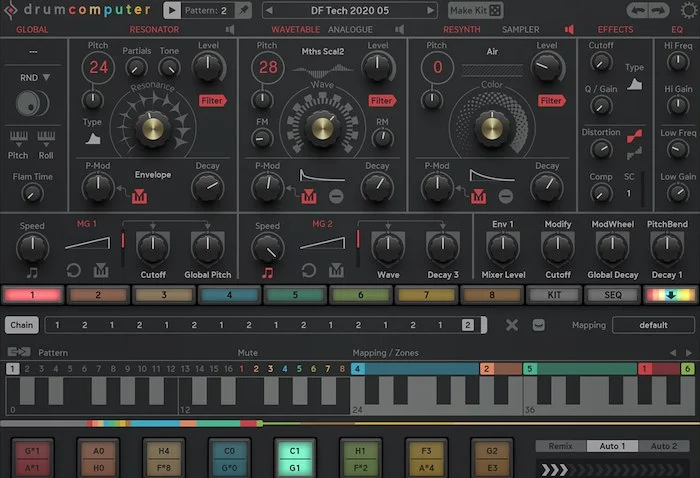Click the pattern follow arrow icon
Viewport: 700px width, 478px height.
click(x=19, y=352)
